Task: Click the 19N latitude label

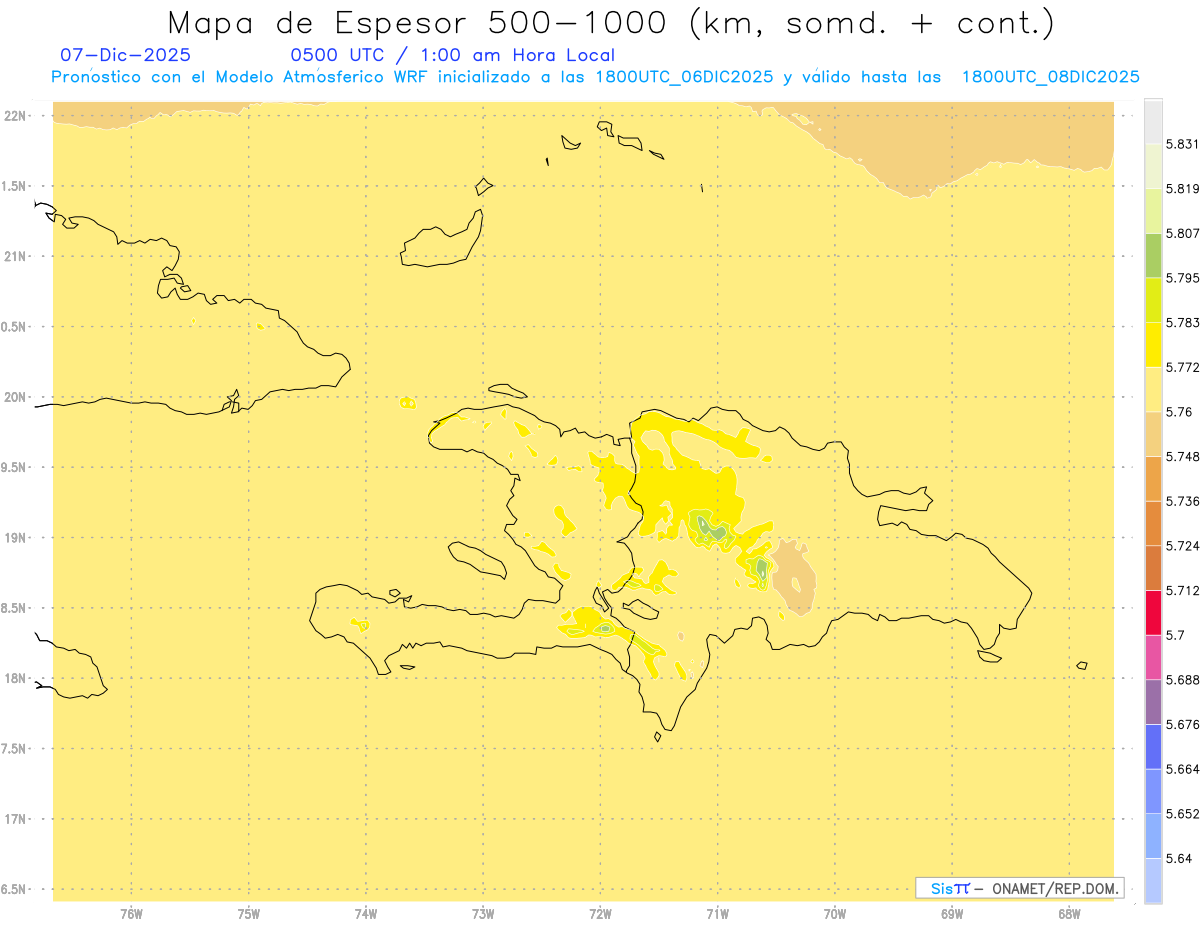Action: pos(15,538)
